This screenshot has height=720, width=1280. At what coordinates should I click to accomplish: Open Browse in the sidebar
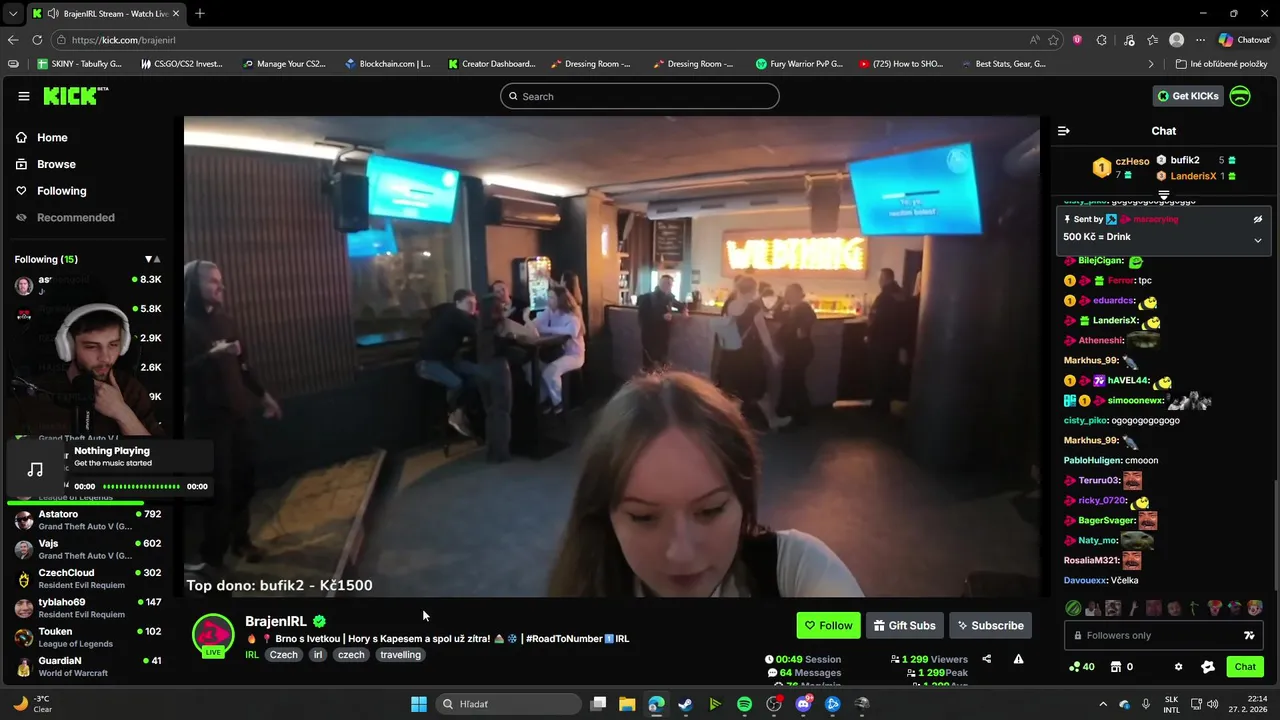[46, 164]
